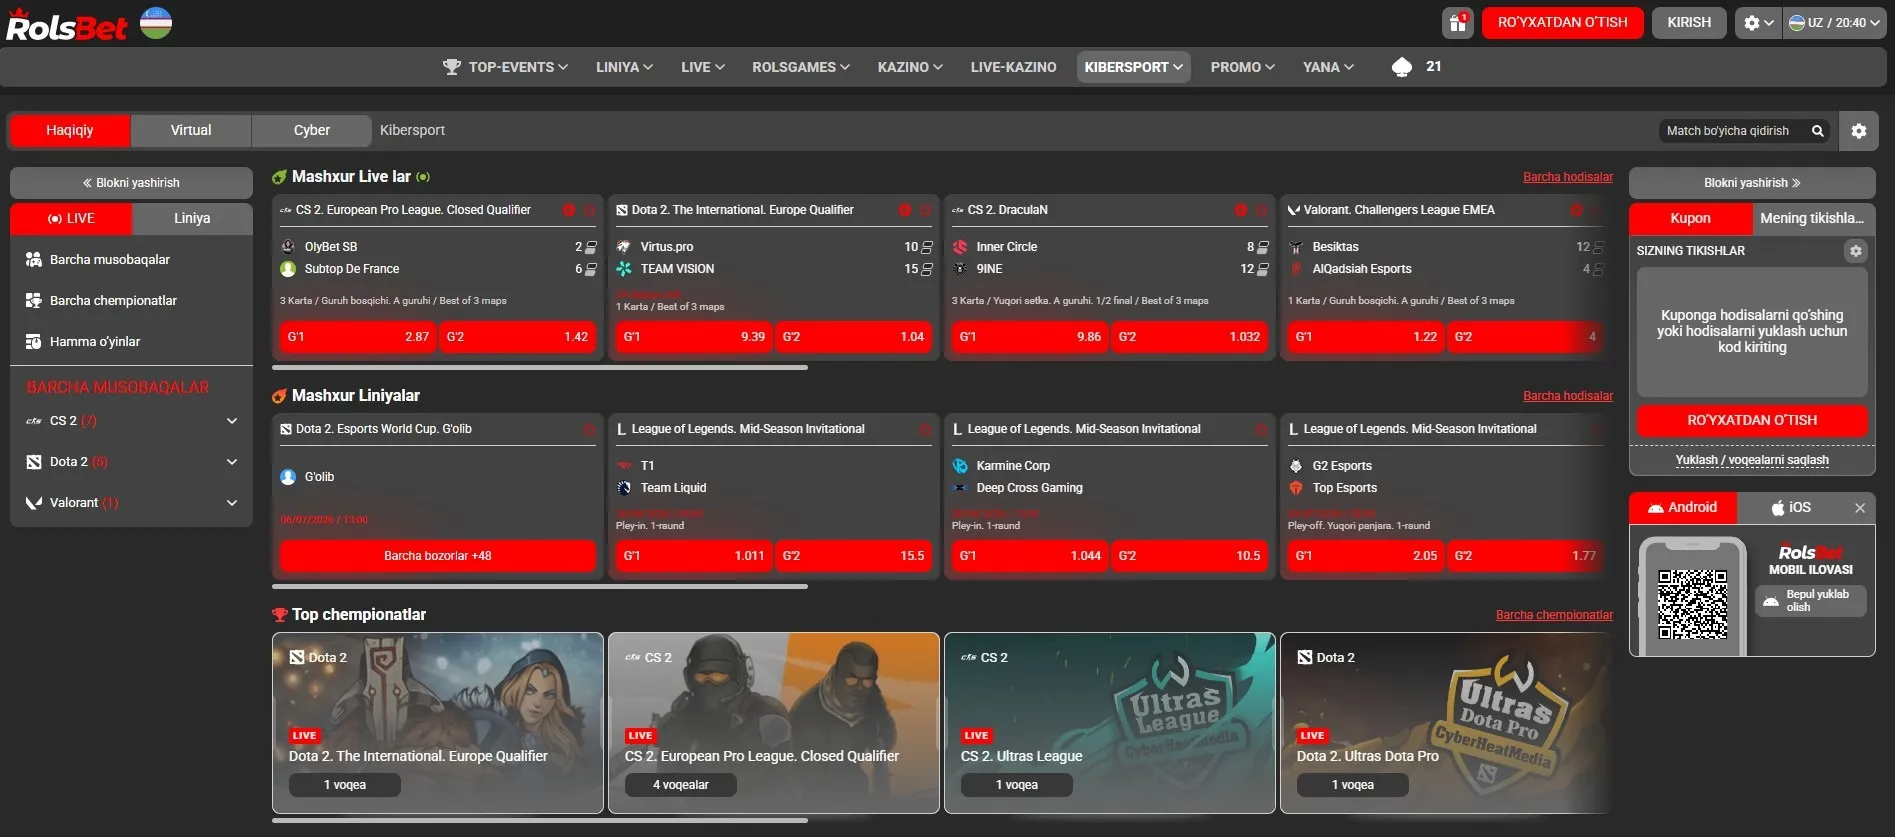Switch to the Mening tikishlarim tab
Image resolution: width=1895 pixels, height=837 pixels.
click(x=1813, y=218)
